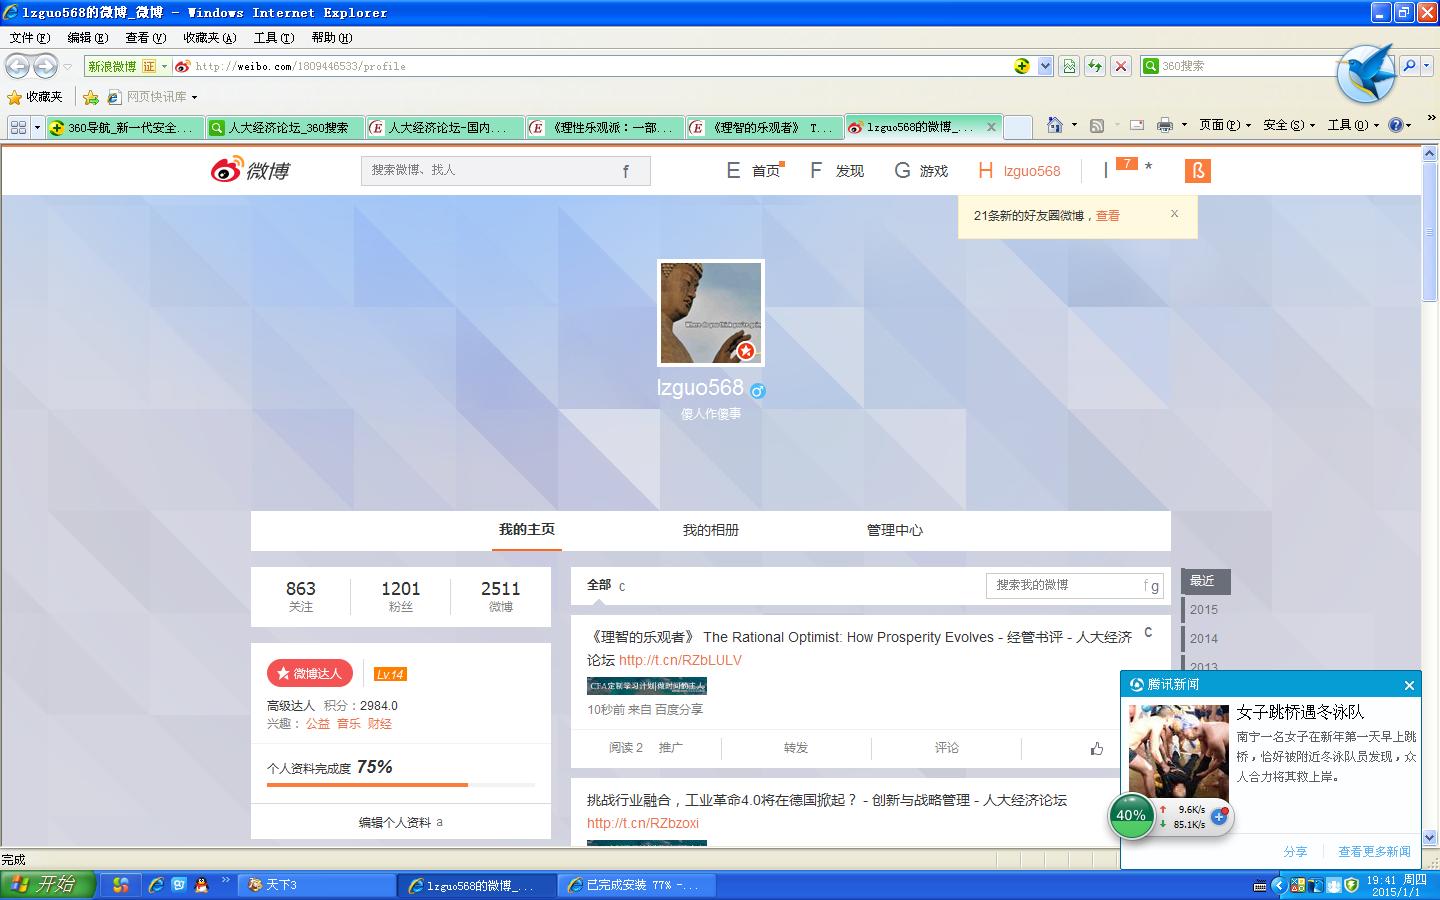1440x900 pixels.
Task: Click the lzguo568 profile avatar picture
Action: tap(711, 313)
